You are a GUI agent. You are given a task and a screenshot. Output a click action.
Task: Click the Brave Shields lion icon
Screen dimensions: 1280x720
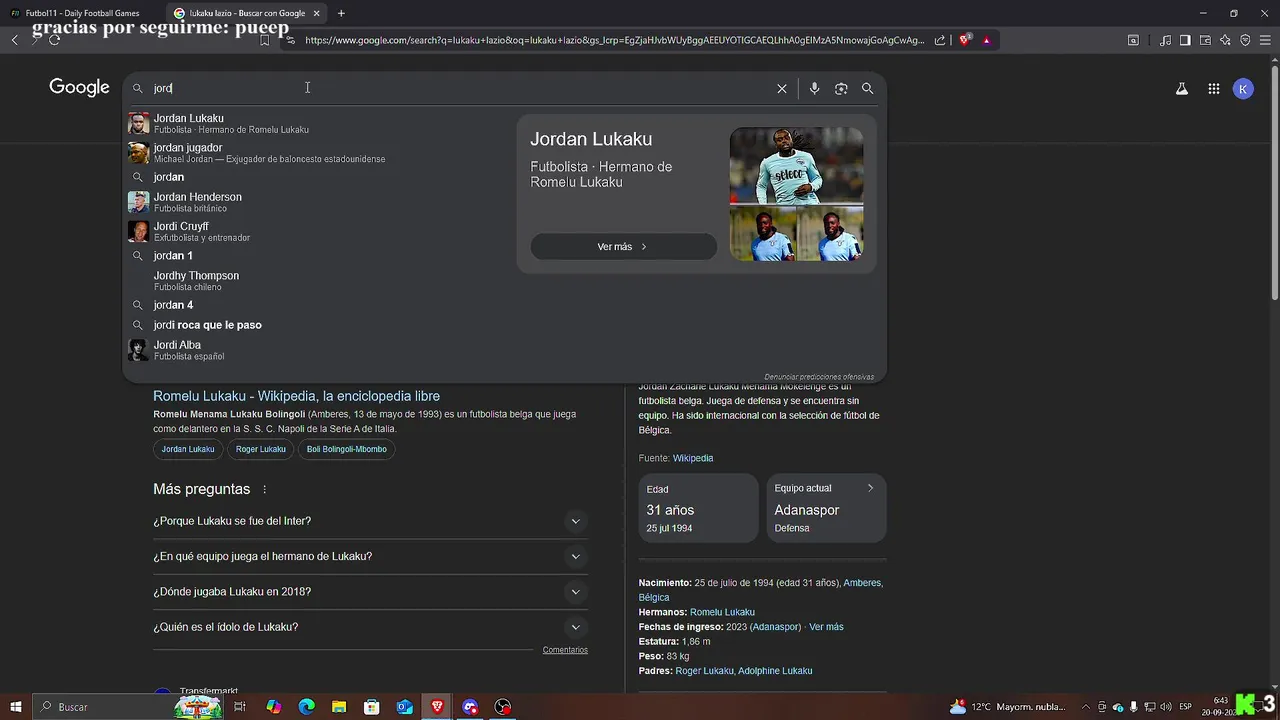coord(965,40)
